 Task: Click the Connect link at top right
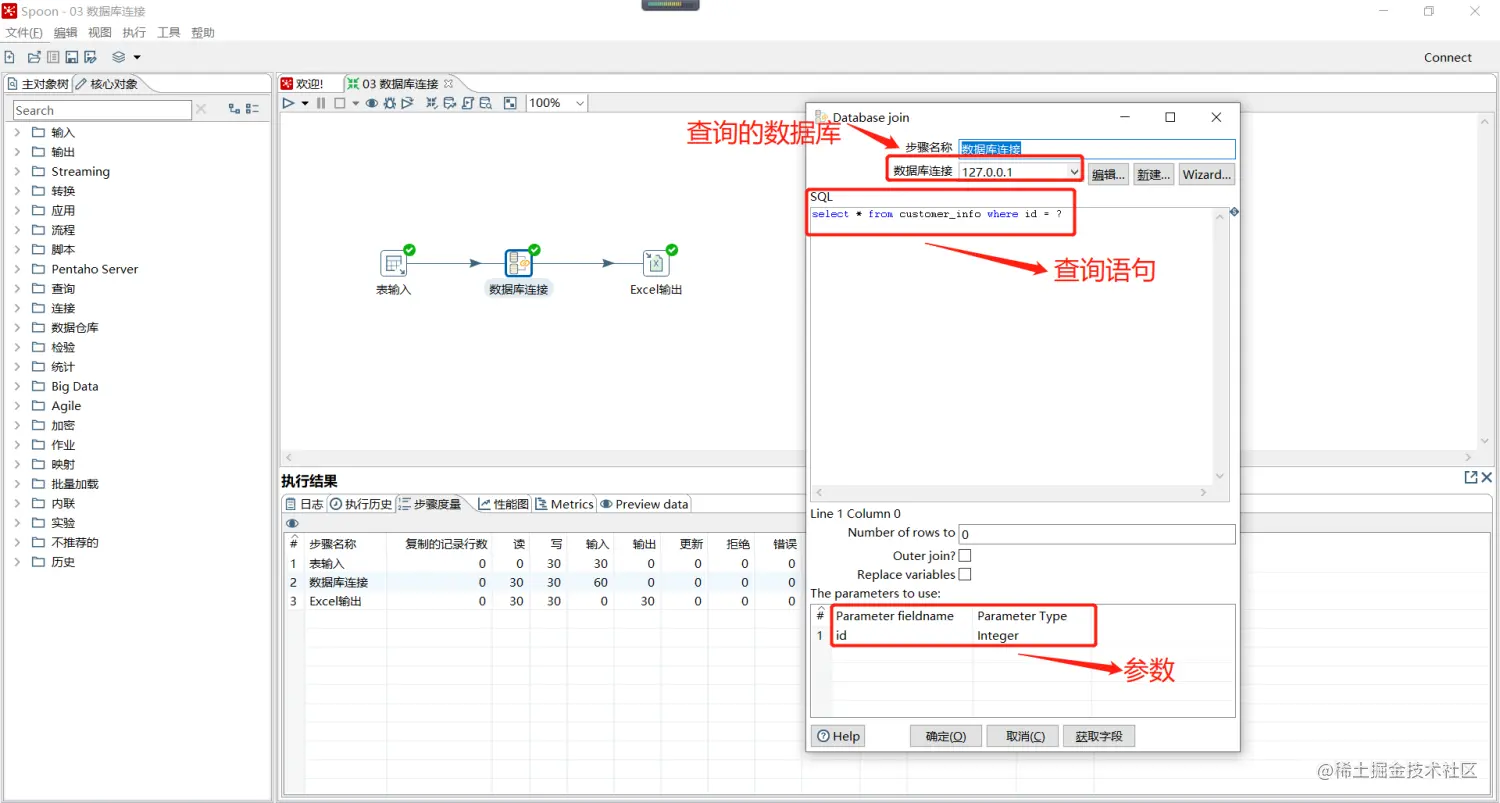coord(1448,57)
